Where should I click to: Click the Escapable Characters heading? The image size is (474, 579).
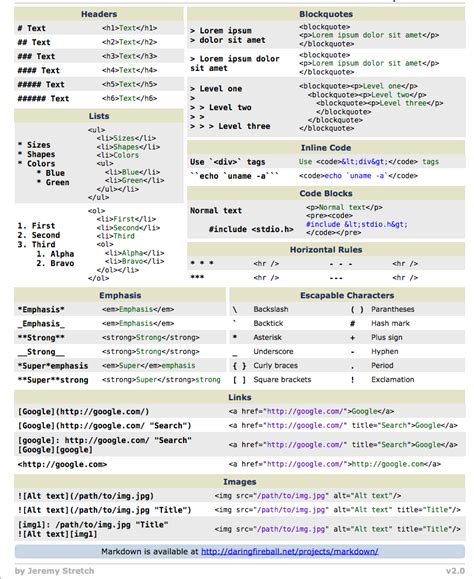pos(347,295)
